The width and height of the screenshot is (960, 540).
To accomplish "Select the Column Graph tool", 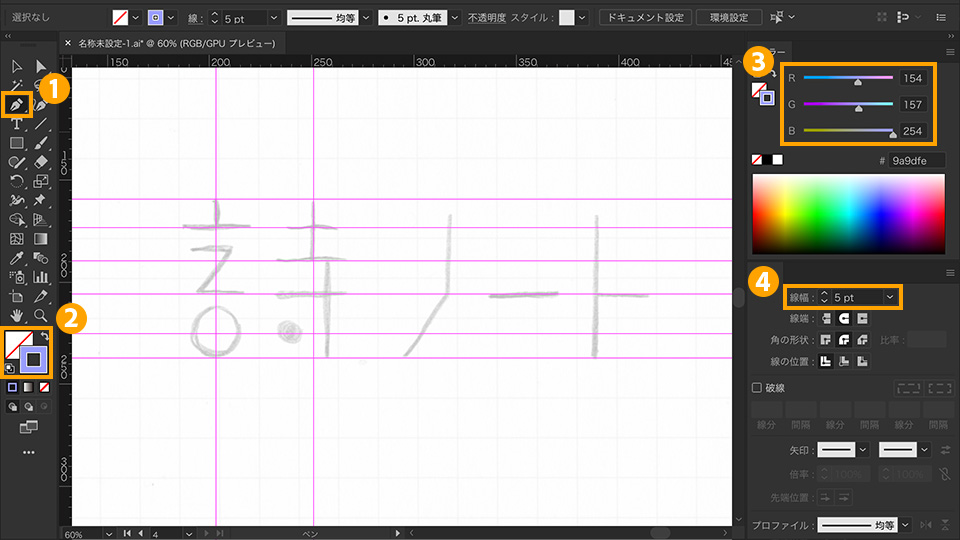I will point(40,277).
